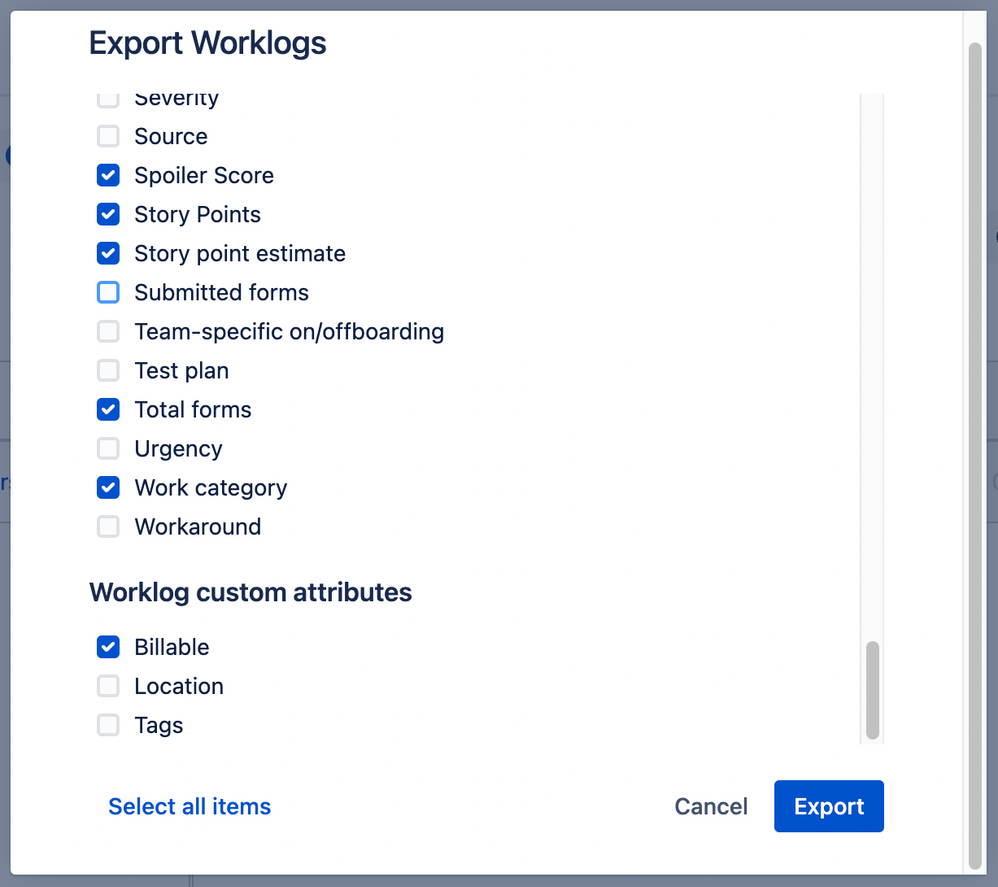Uncheck the Total forms checkbox
Screen dimensions: 998x887
(107, 409)
